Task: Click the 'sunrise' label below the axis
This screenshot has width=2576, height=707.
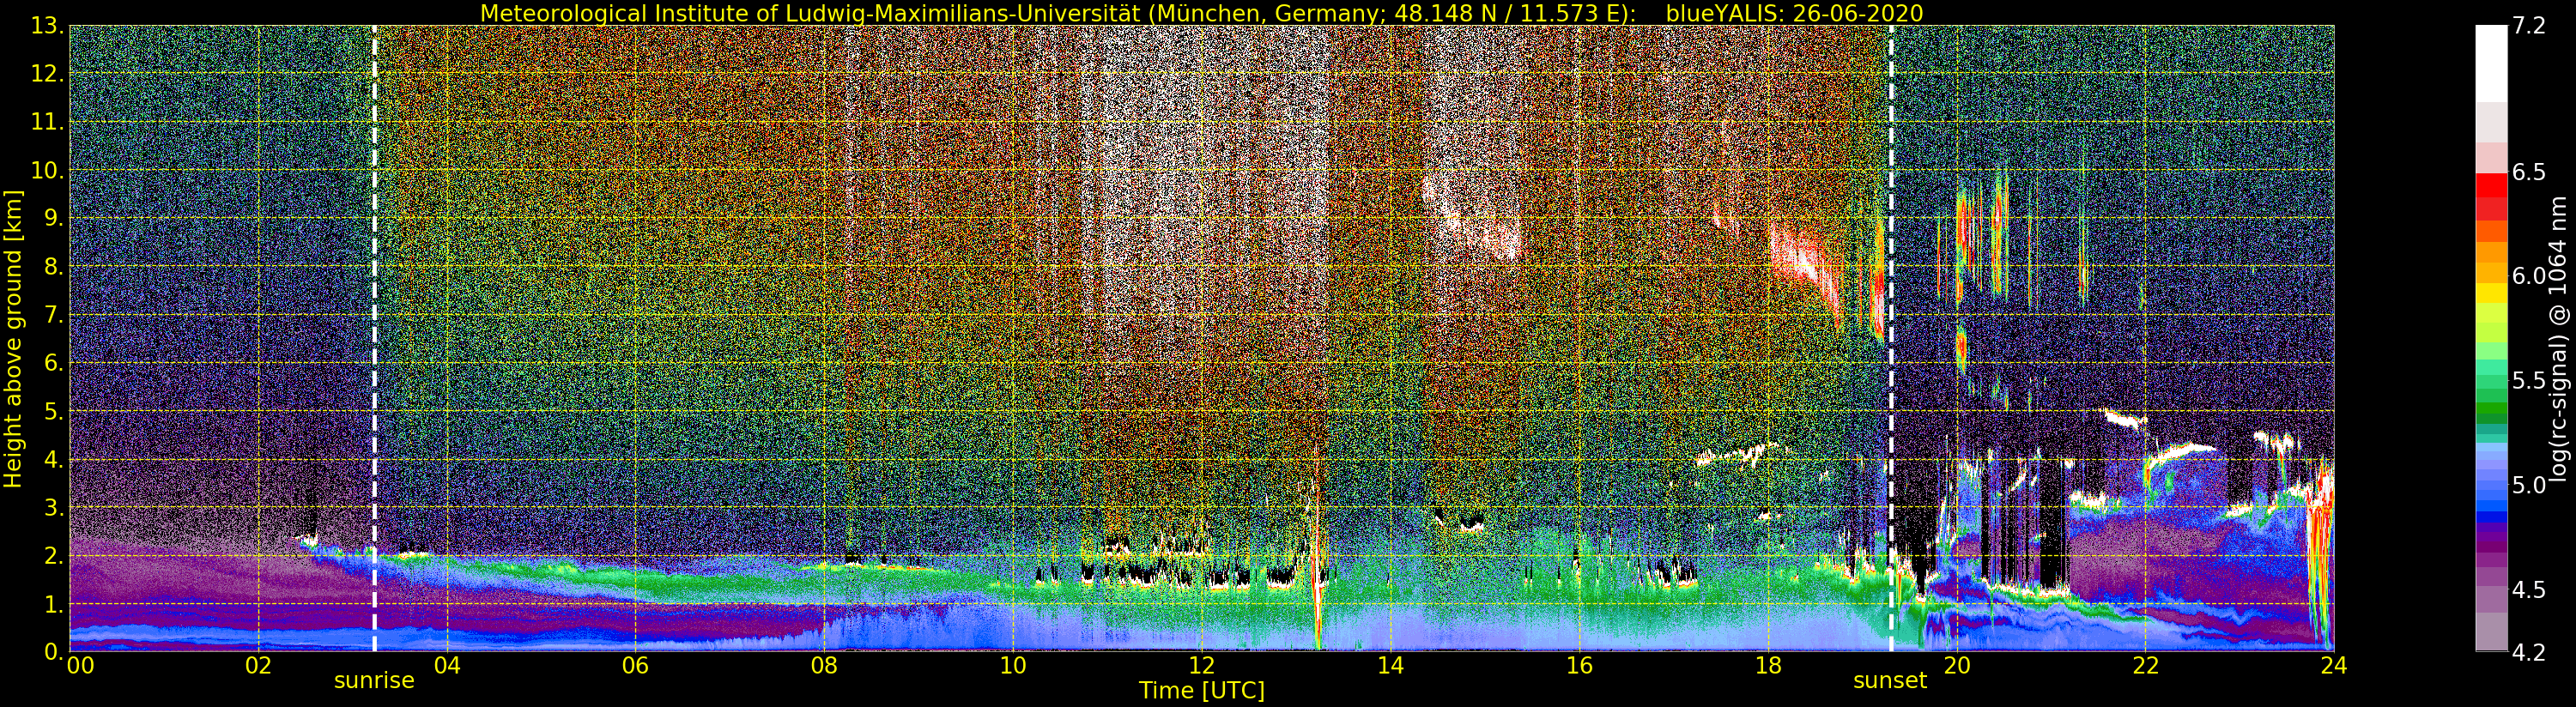Action: (x=374, y=680)
